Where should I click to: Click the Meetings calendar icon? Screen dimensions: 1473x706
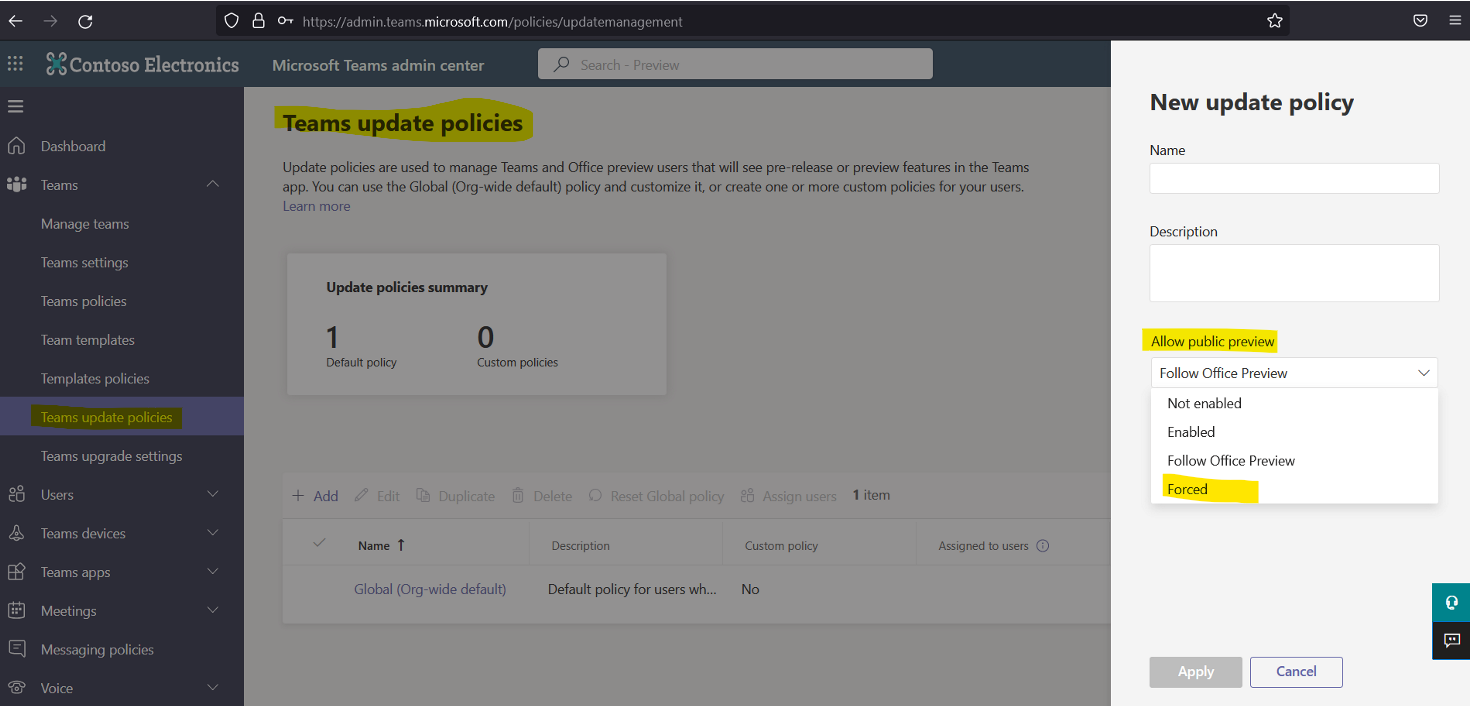point(16,610)
